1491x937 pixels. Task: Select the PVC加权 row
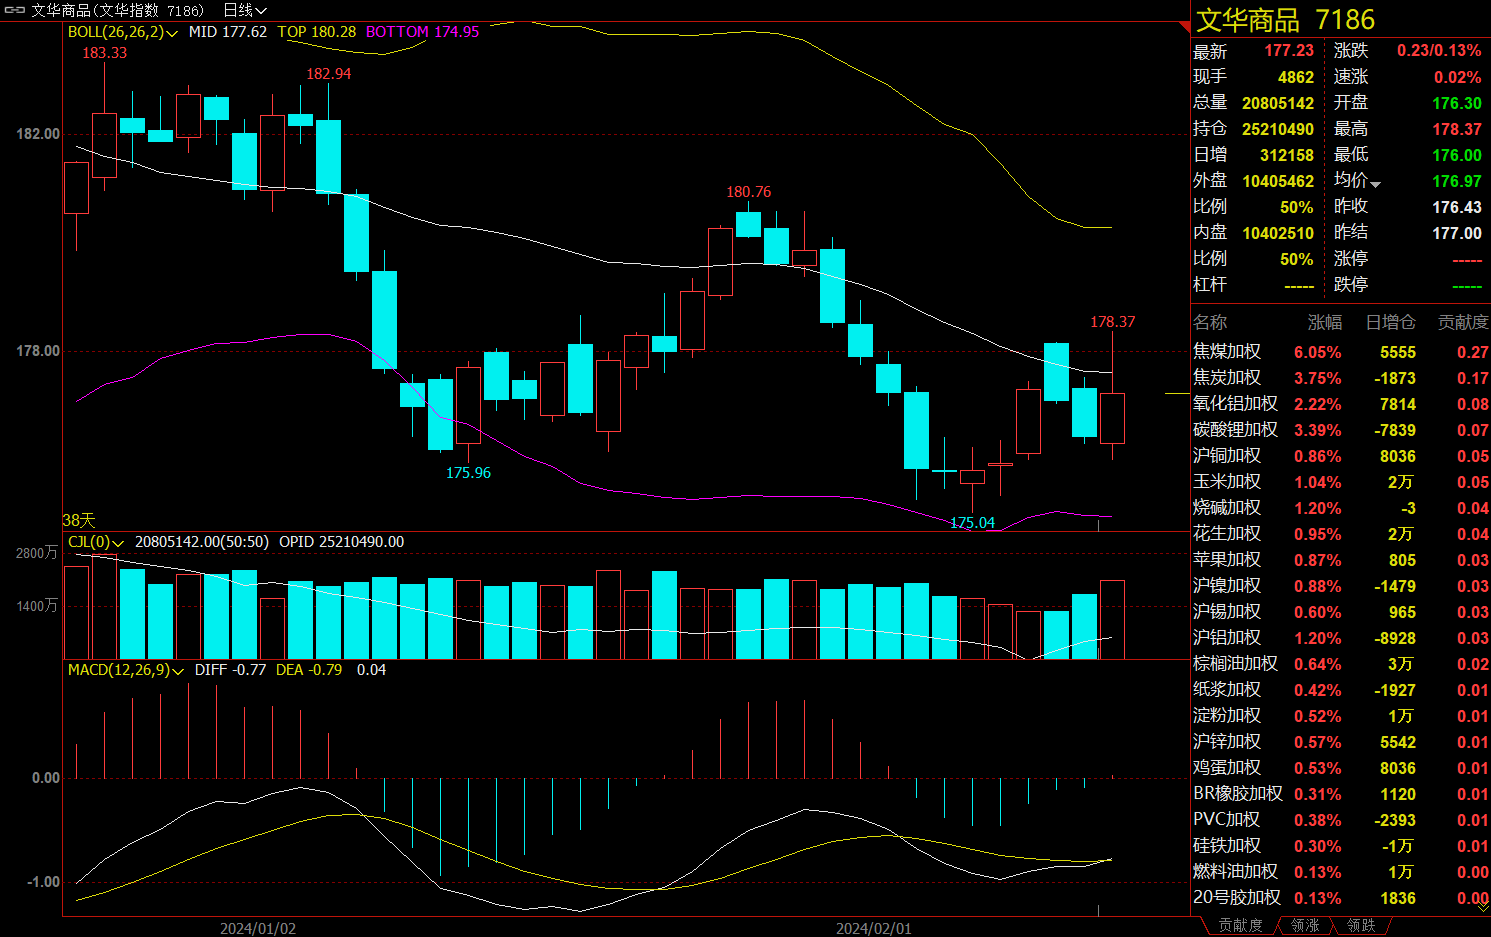[1340, 820]
